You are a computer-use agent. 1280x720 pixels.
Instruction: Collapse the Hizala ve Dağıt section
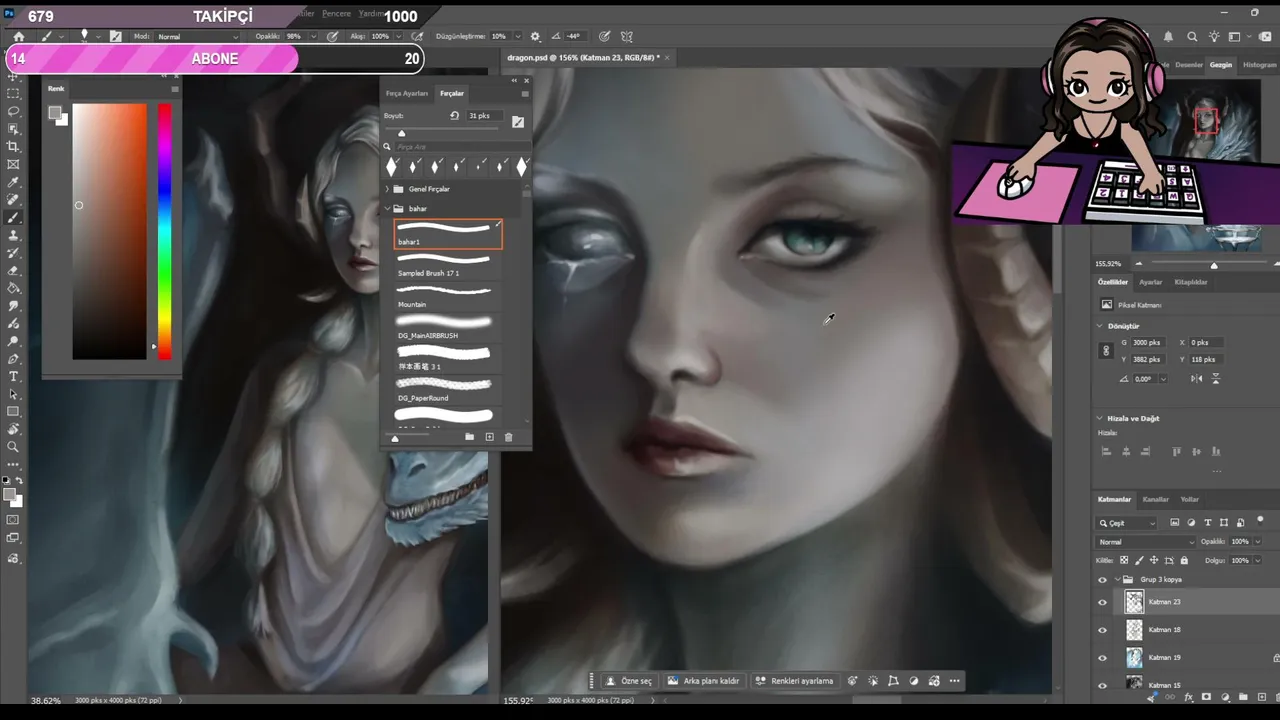tap(1099, 418)
